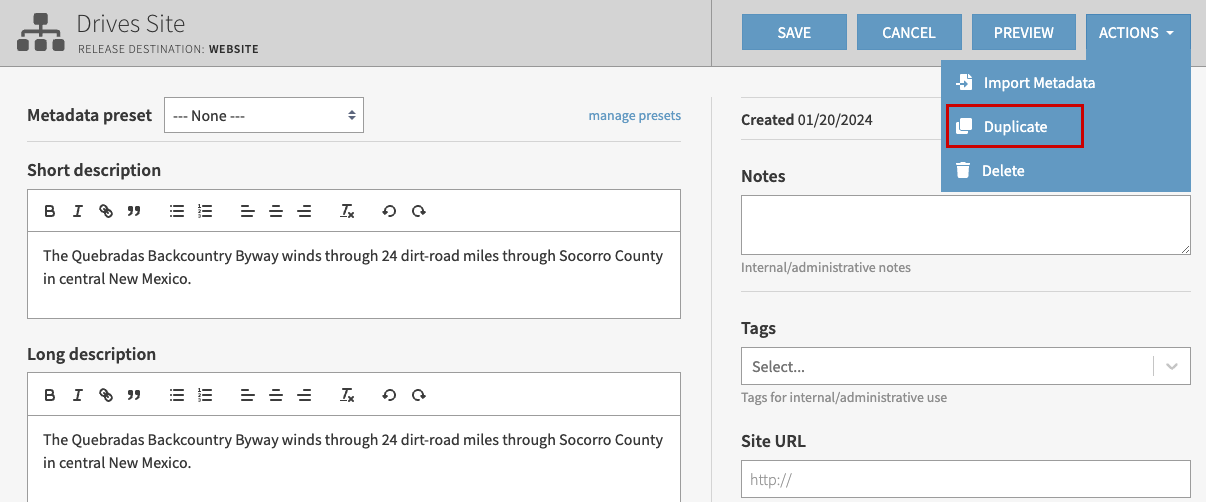The image size is (1206, 502).
Task: Click the Drives Site sitemap icon
Action: click(x=41, y=33)
